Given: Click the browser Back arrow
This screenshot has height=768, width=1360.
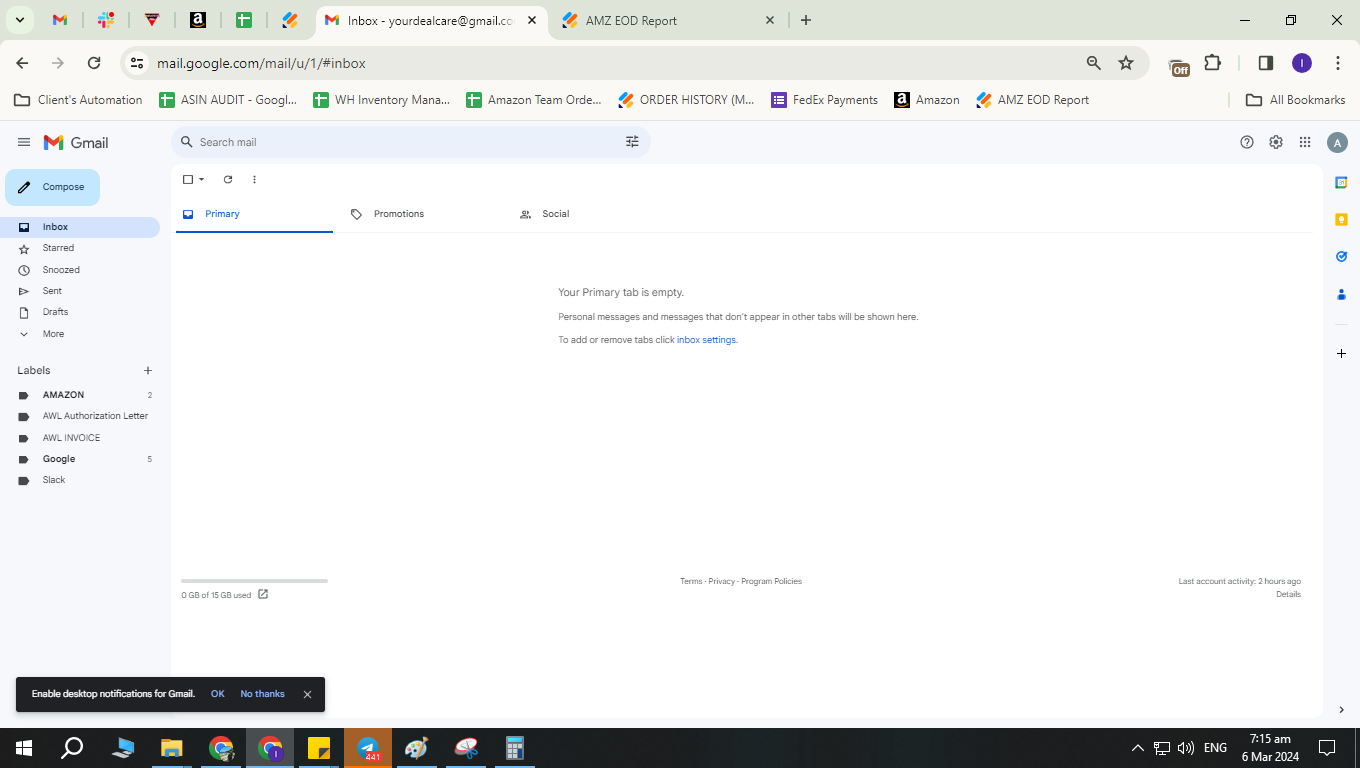Looking at the screenshot, I should tap(22, 63).
